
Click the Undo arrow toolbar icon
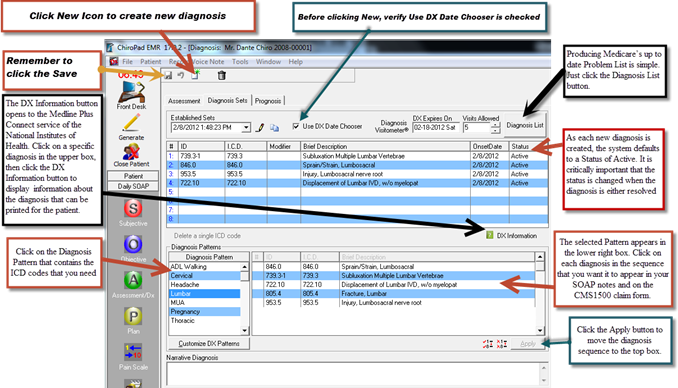point(181,75)
